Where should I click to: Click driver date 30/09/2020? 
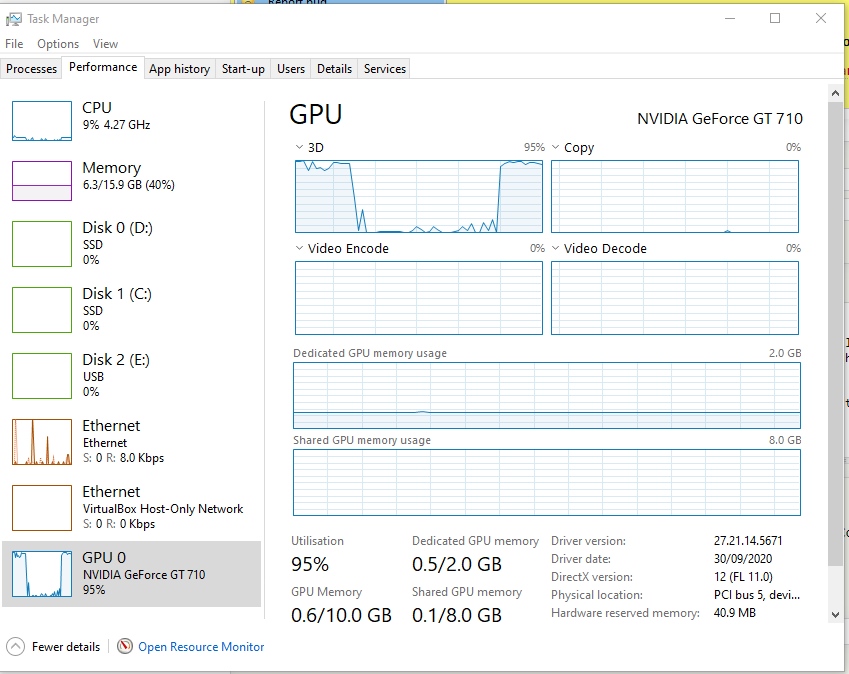743,558
